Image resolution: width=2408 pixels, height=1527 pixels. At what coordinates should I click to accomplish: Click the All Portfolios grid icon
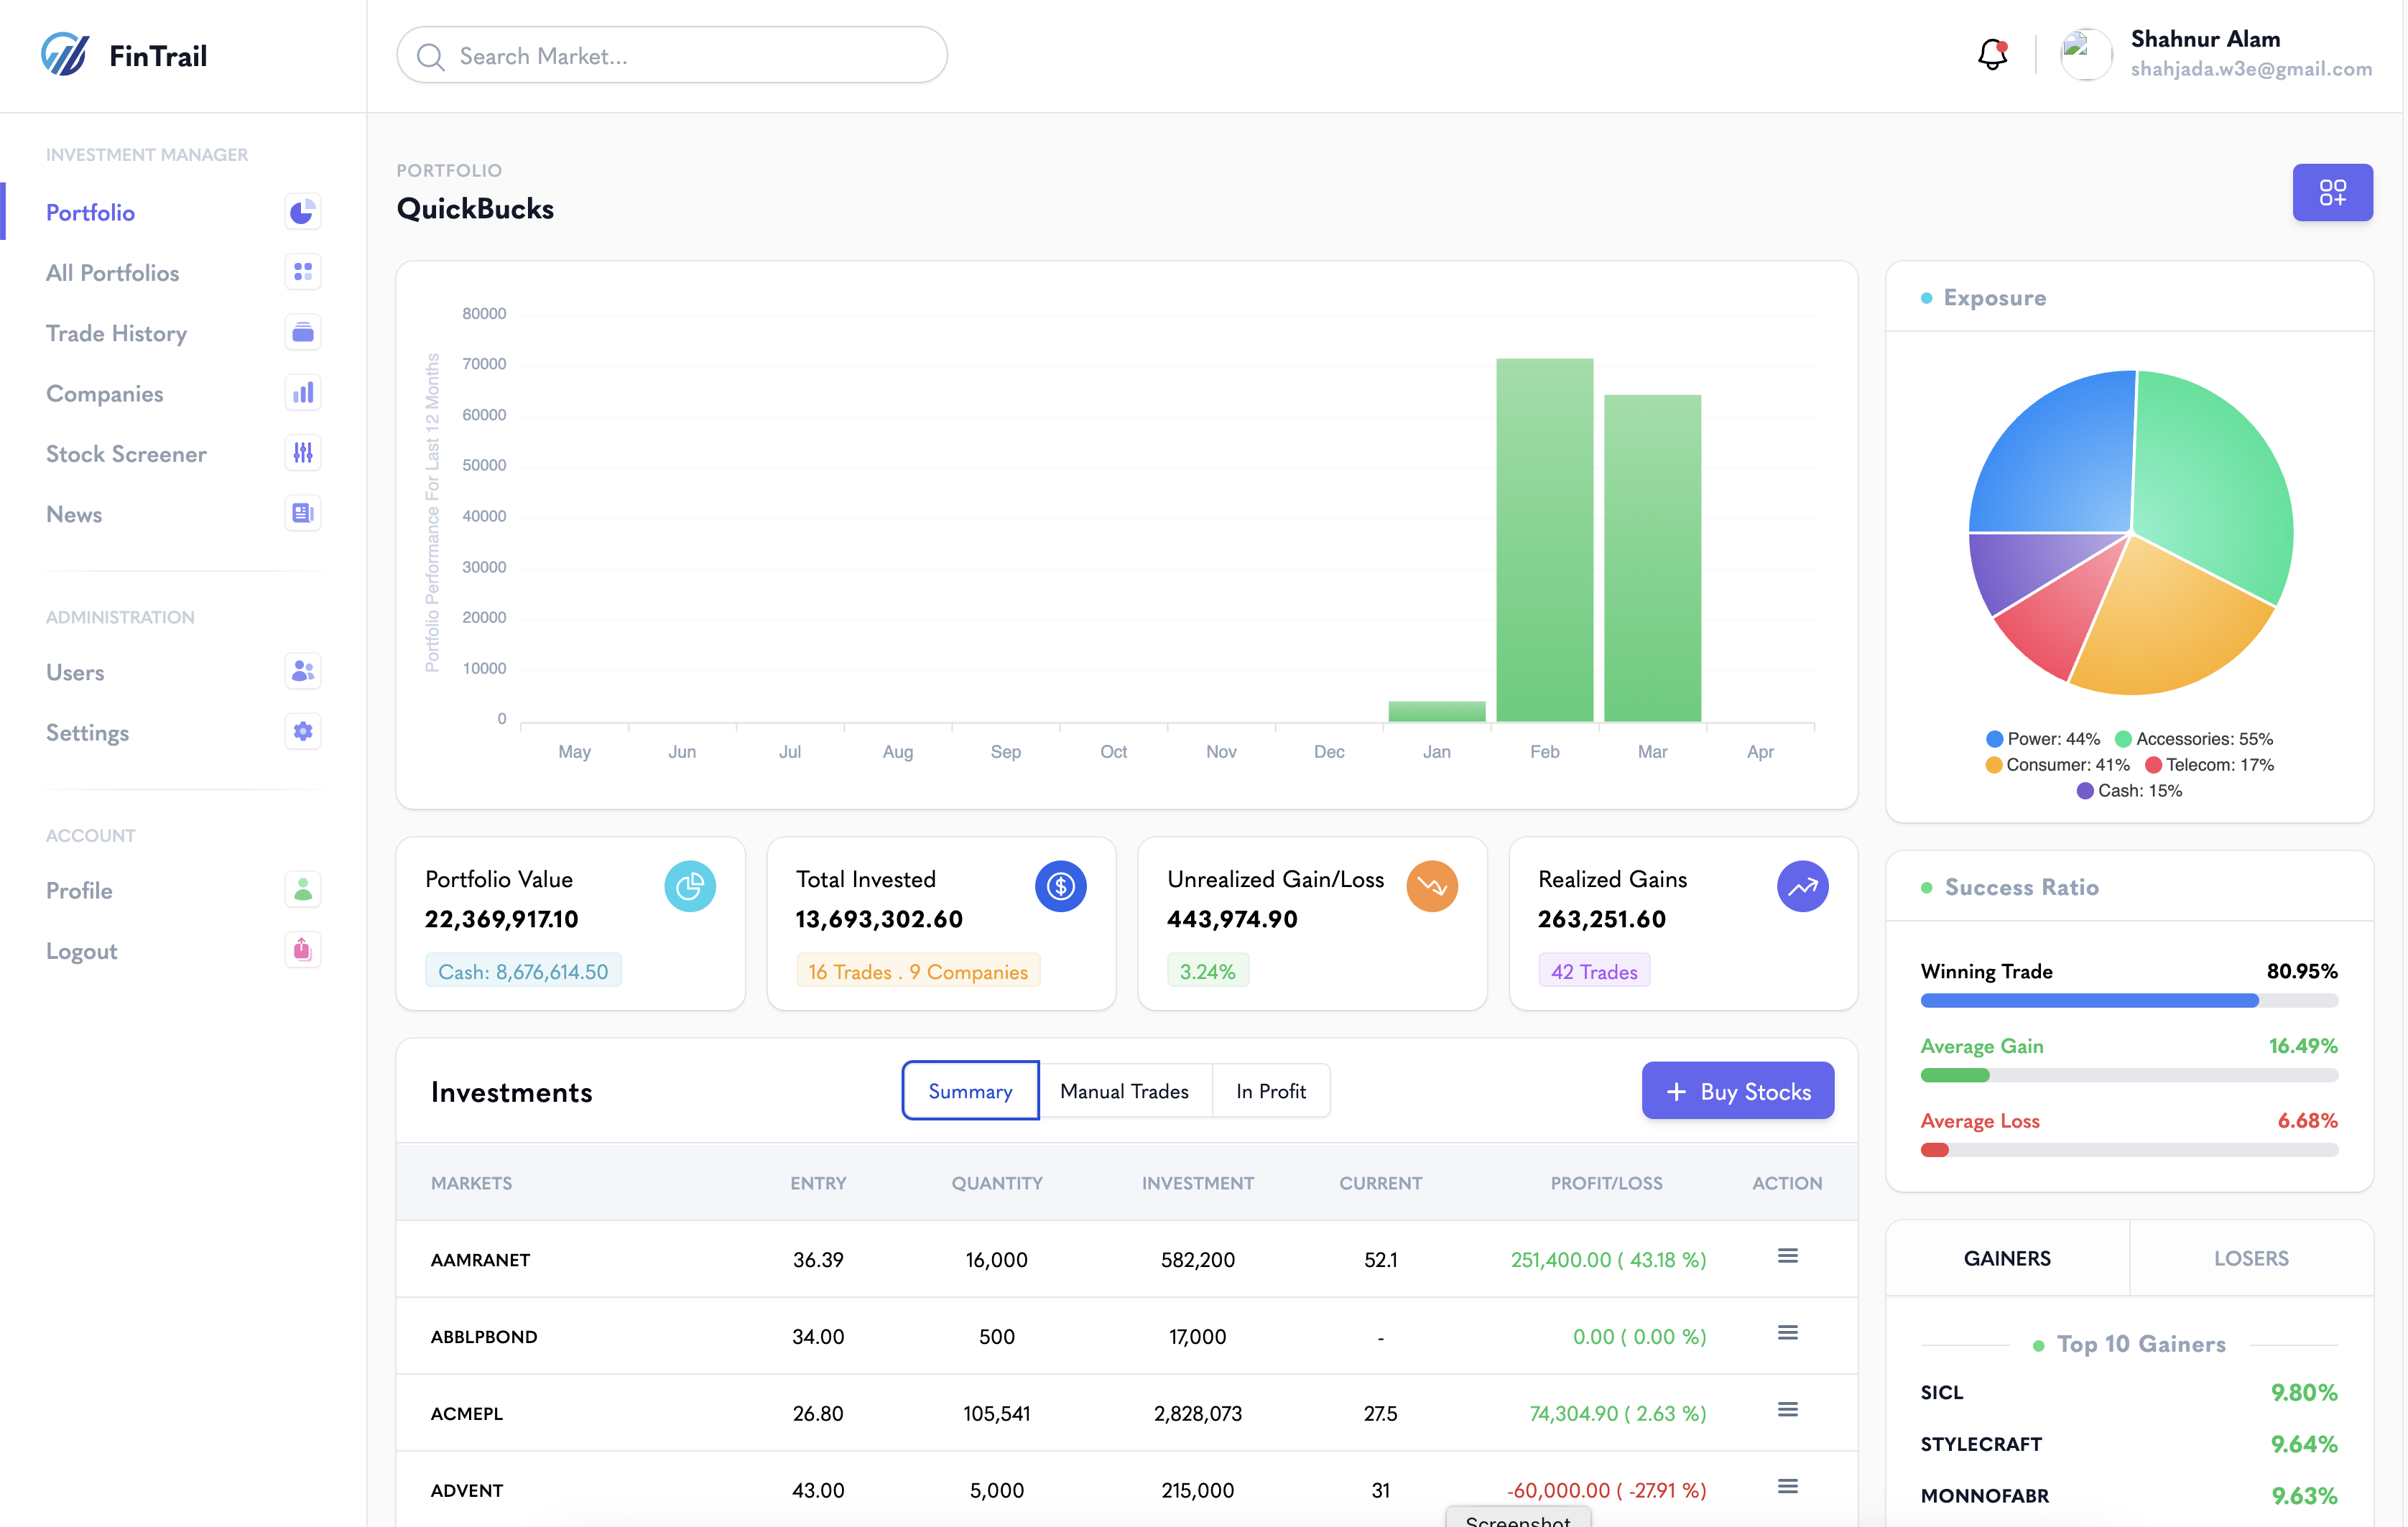point(302,272)
